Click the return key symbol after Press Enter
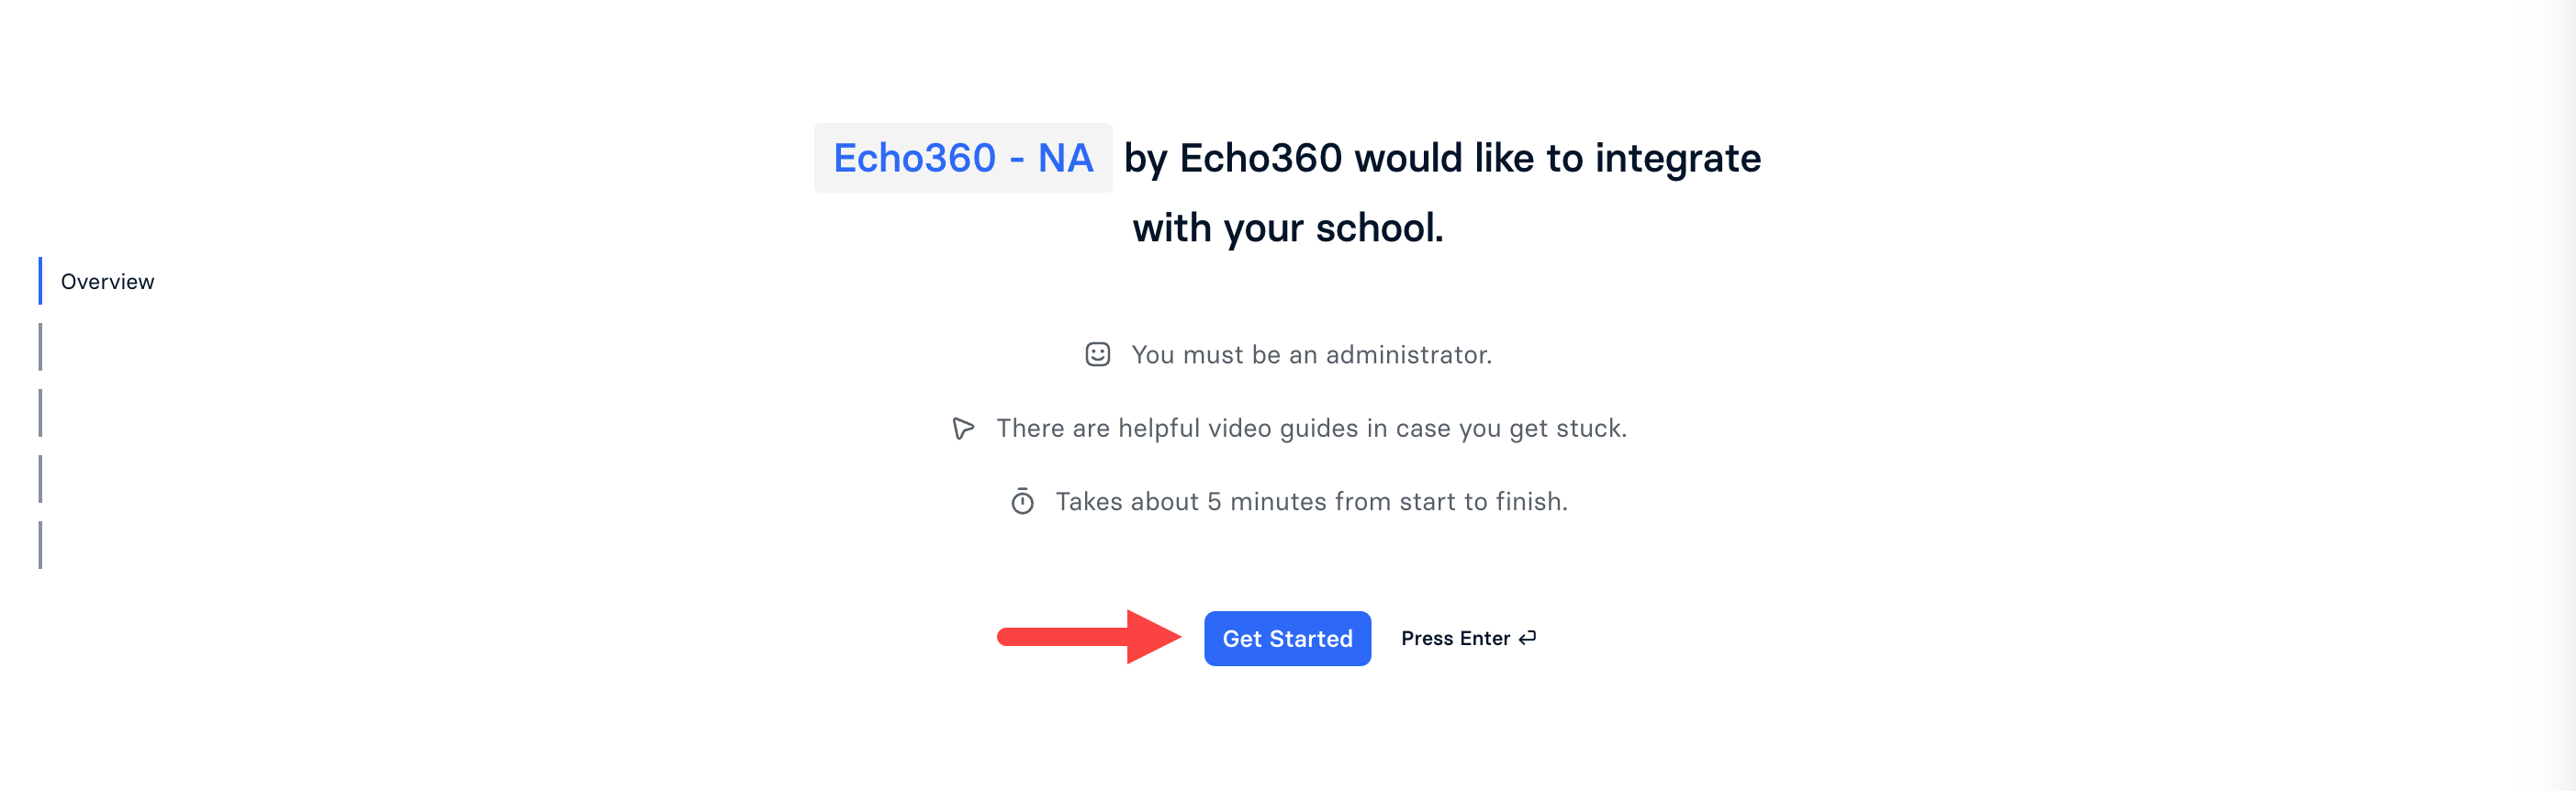 tap(1527, 637)
